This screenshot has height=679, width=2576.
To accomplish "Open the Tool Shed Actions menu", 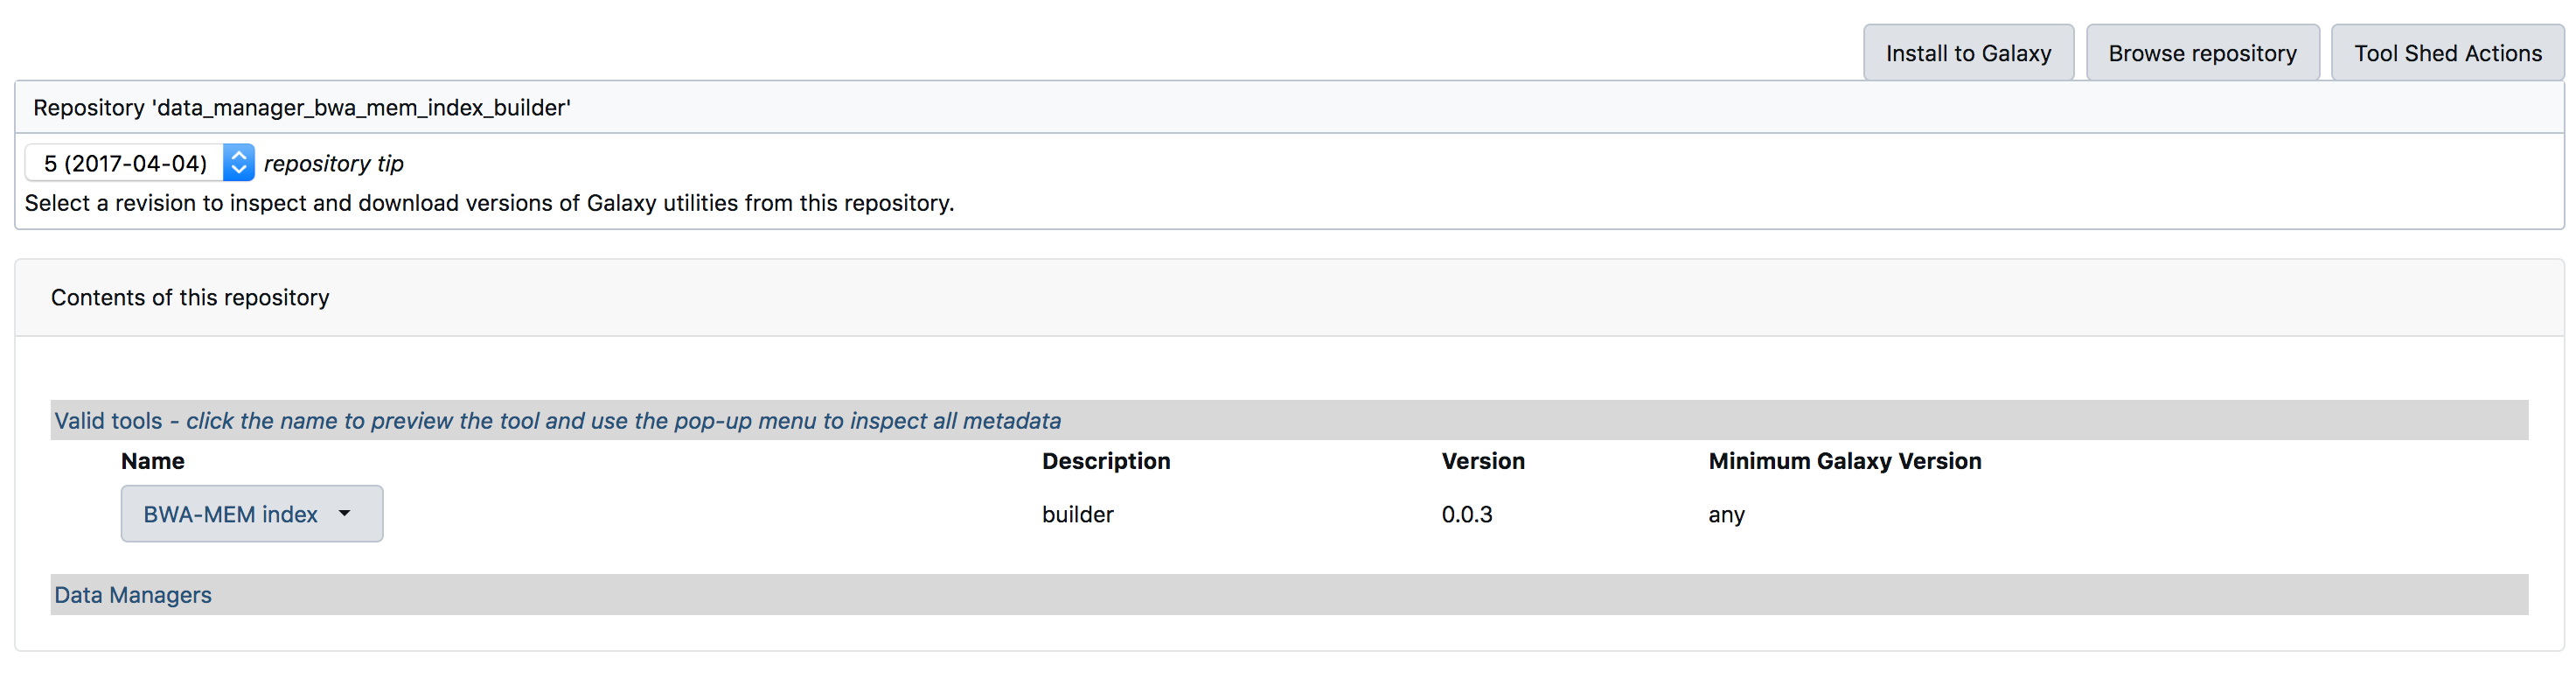I will click(2446, 53).
